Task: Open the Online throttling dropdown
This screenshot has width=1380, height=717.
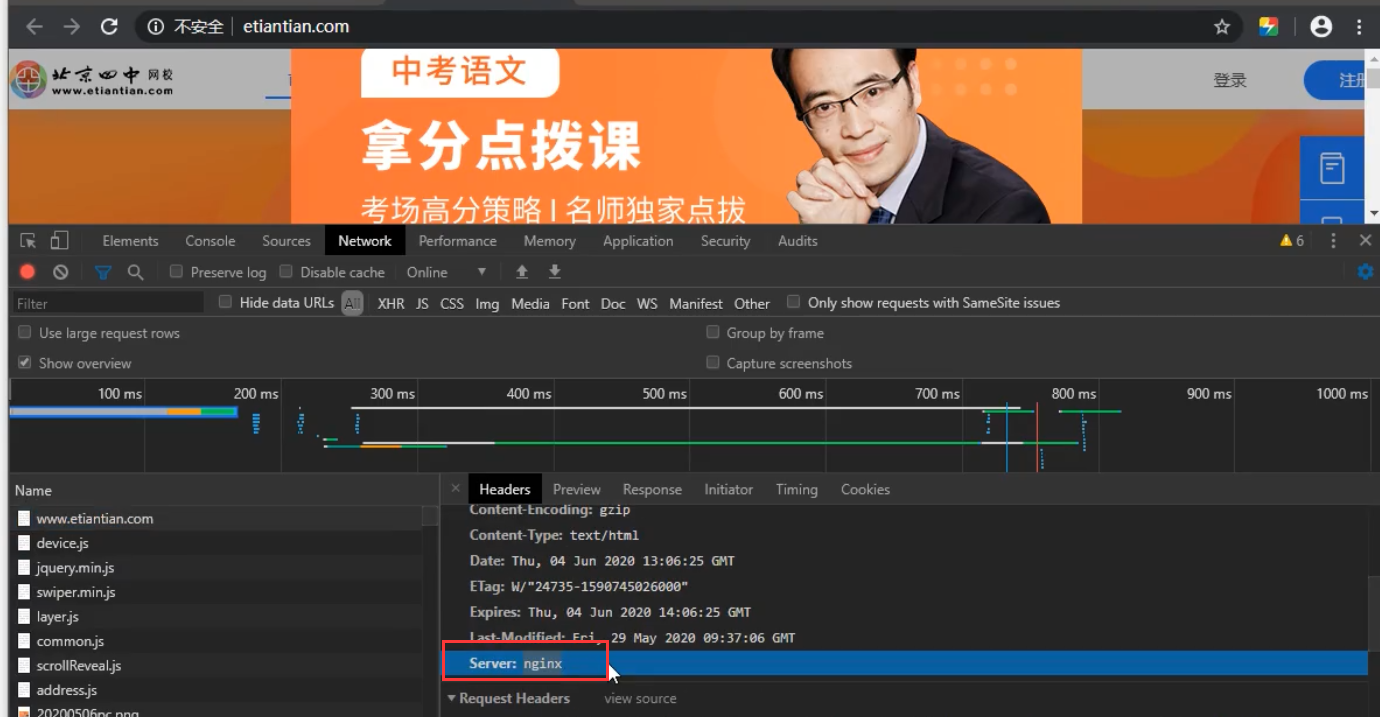Action: click(446, 272)
